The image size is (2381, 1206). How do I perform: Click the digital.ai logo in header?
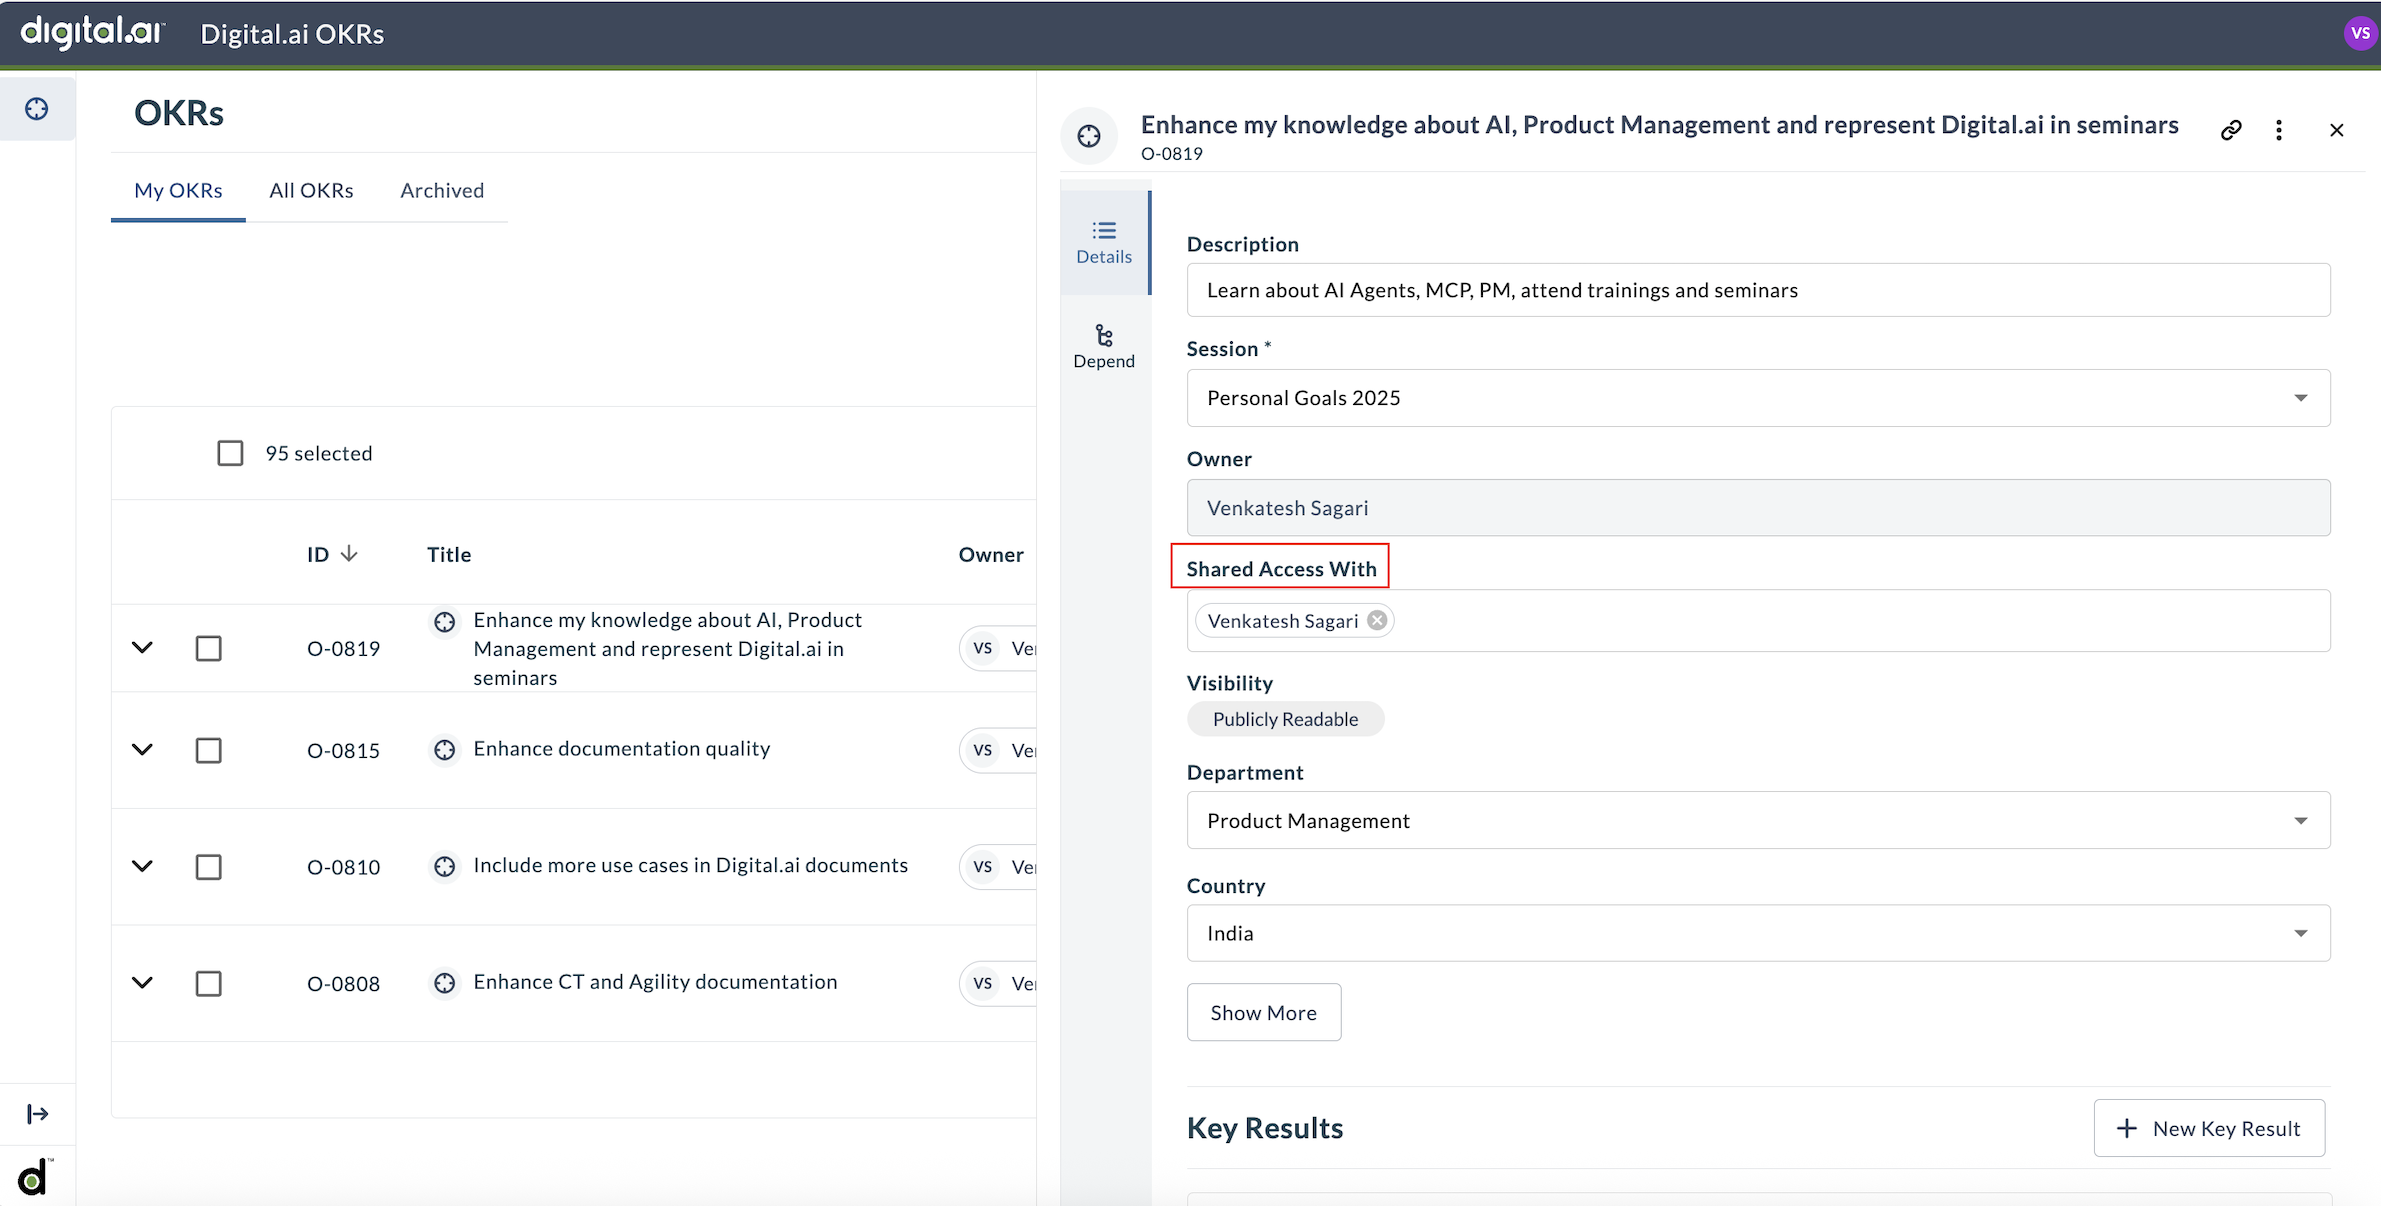coord(93,32)
